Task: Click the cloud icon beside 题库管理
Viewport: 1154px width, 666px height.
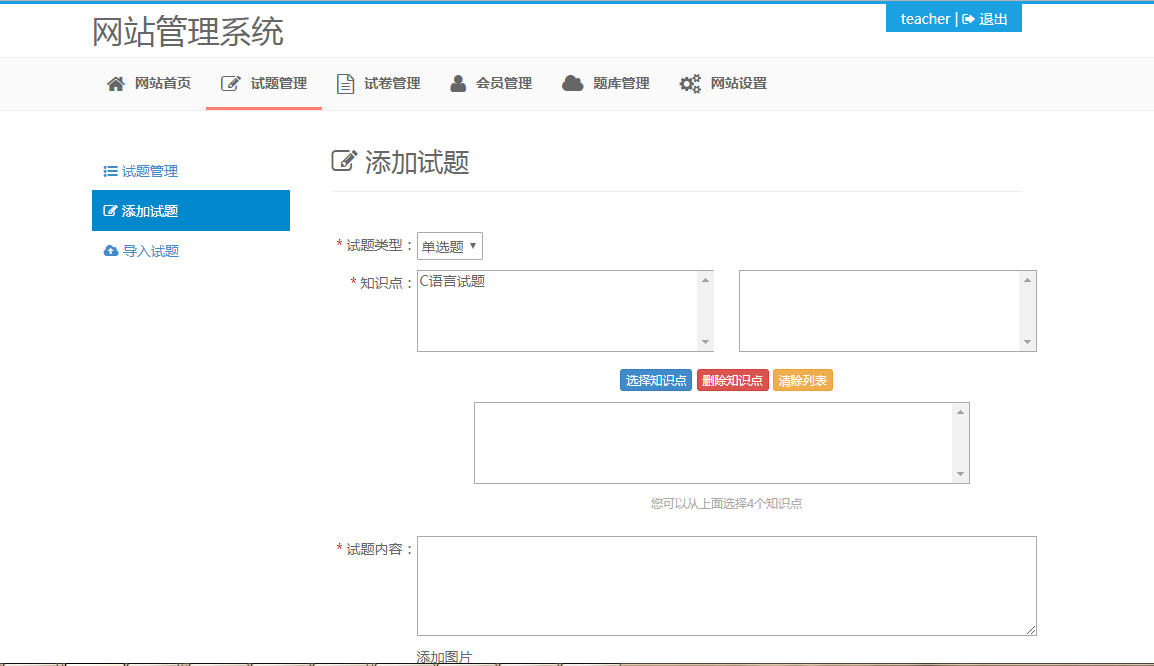Action: 573,83
